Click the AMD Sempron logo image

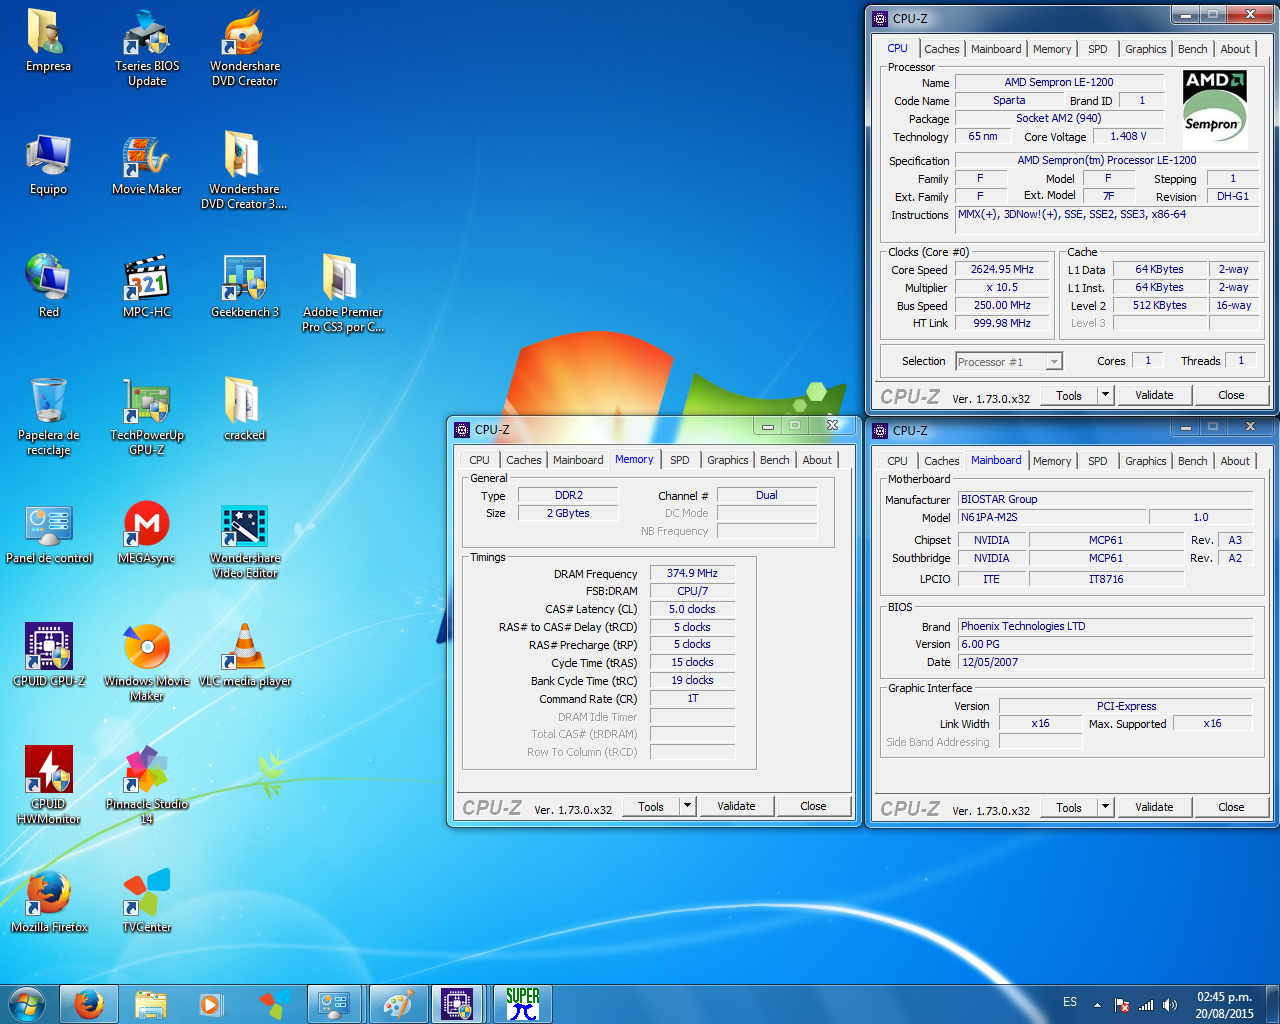(x=1214, y=109)
